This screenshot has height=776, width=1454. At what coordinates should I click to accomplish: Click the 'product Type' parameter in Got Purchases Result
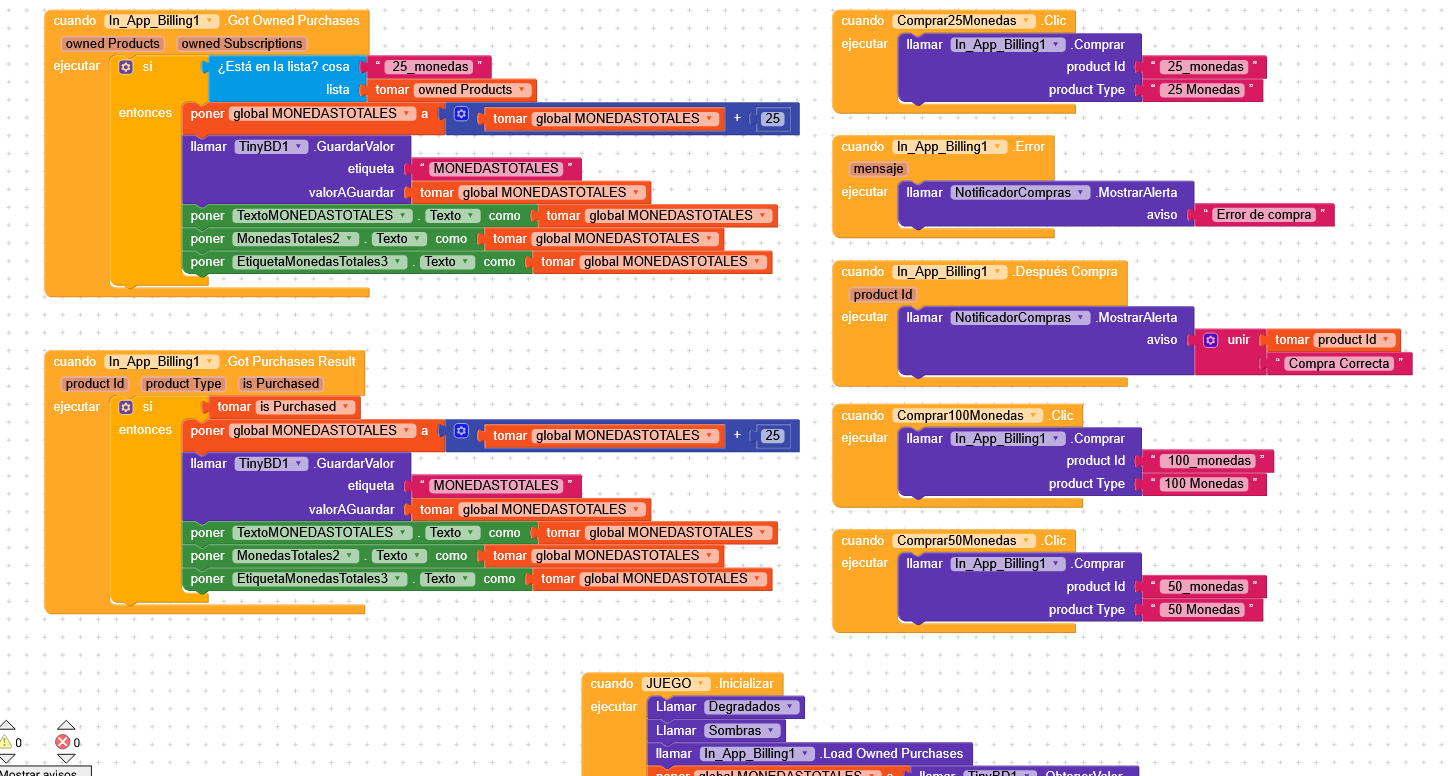point(184,384)
